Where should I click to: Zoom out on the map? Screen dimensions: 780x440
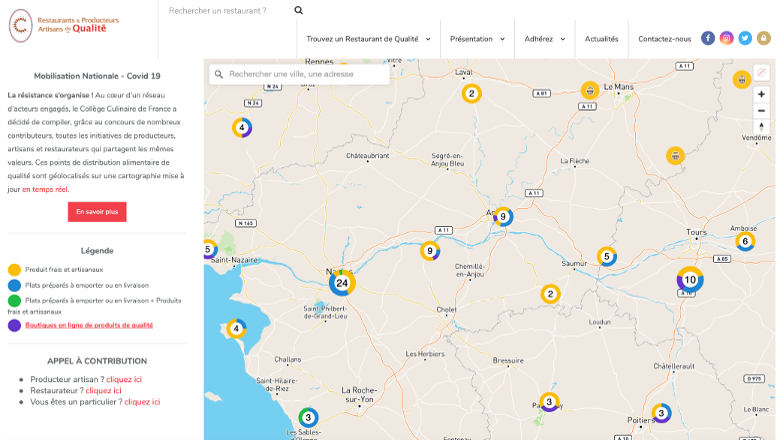click(761, 110)
